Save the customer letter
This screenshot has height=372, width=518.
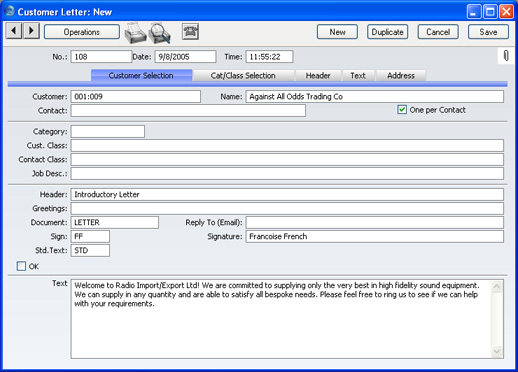pyautogui.click(x=488, y=32)
